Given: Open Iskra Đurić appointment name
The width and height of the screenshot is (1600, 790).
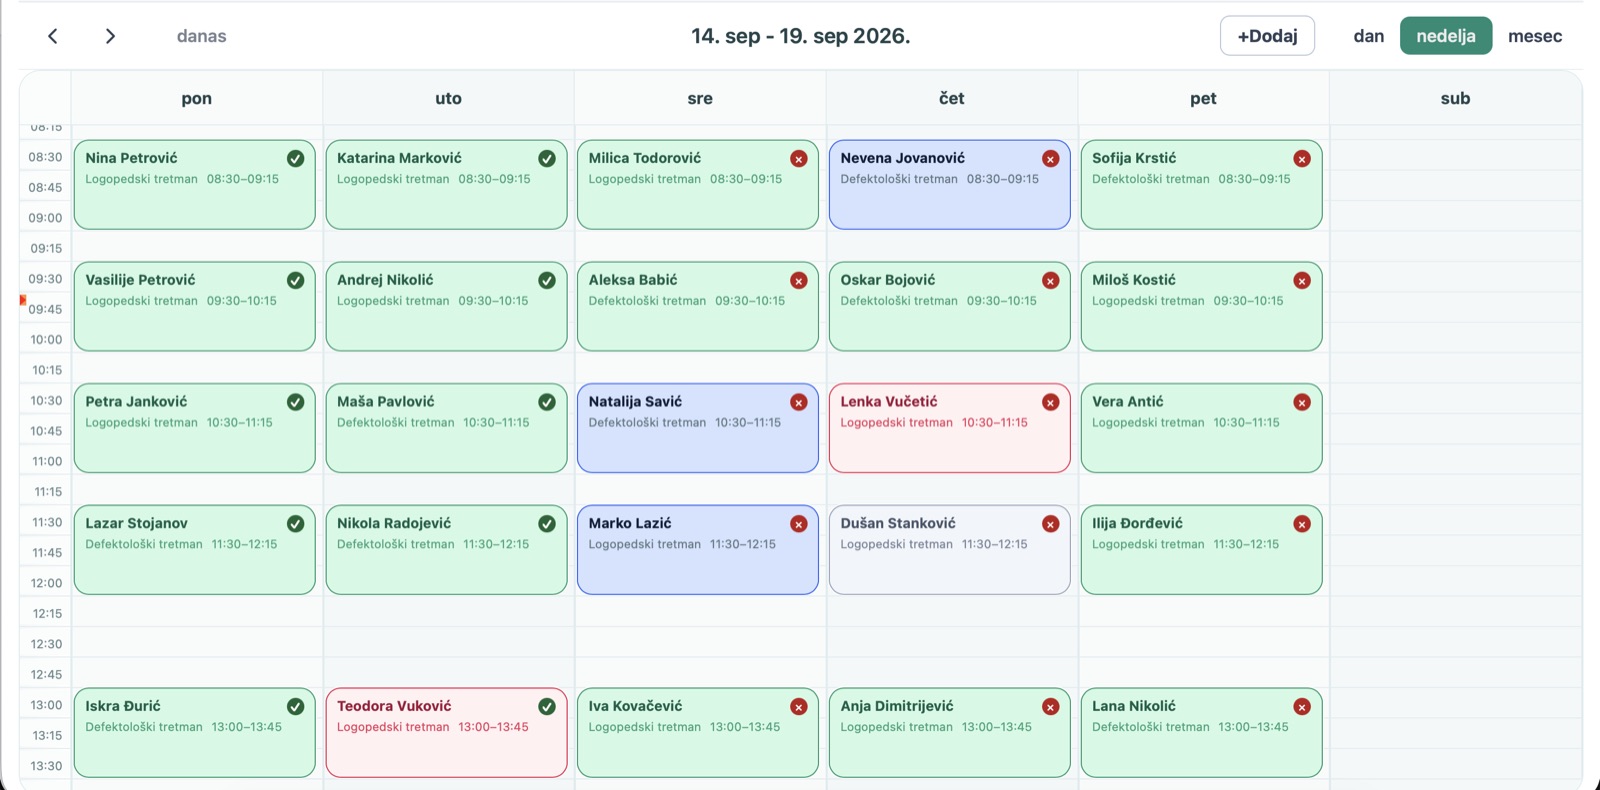Looking at the screenshot, I should pyautogui.click(x=123, y=706).
